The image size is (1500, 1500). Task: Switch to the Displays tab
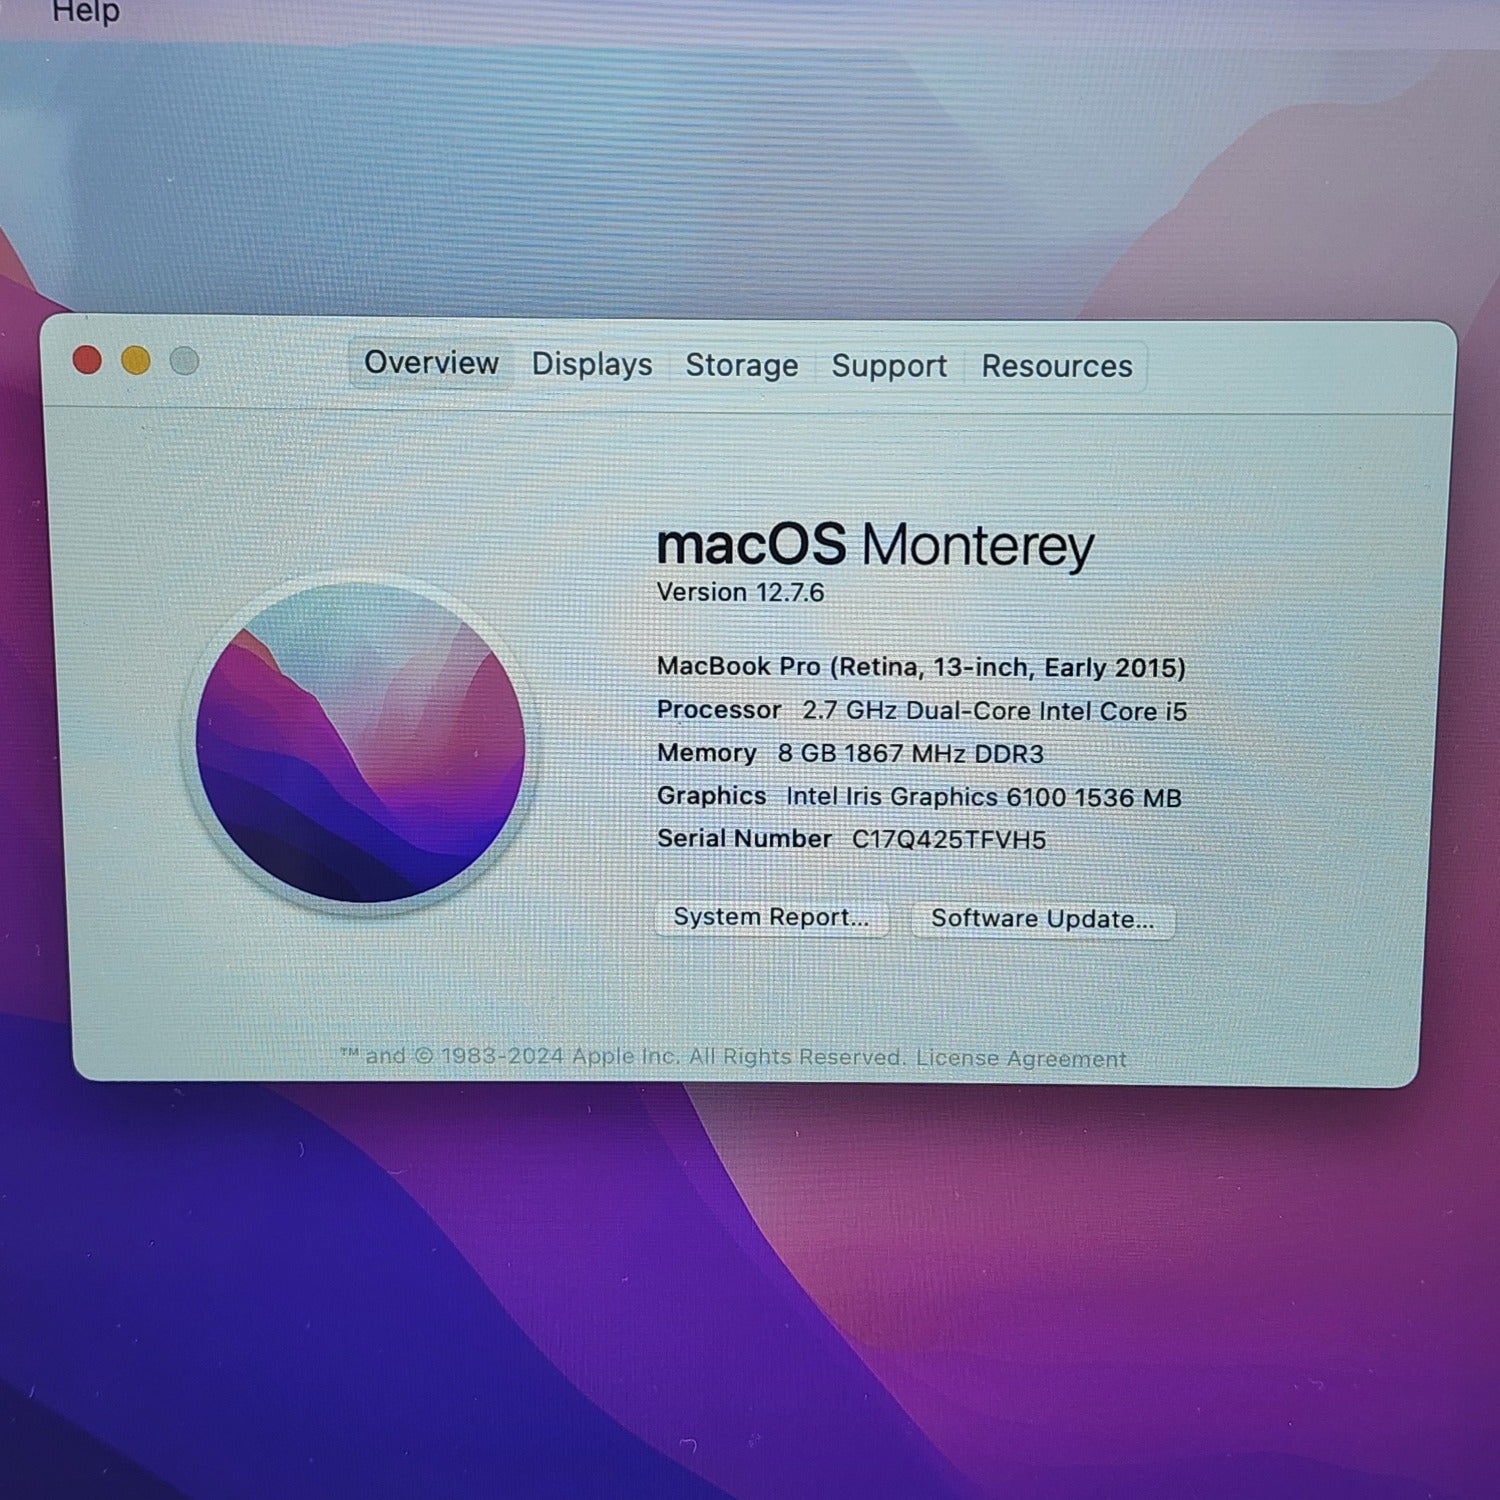[x=592, y=365]
